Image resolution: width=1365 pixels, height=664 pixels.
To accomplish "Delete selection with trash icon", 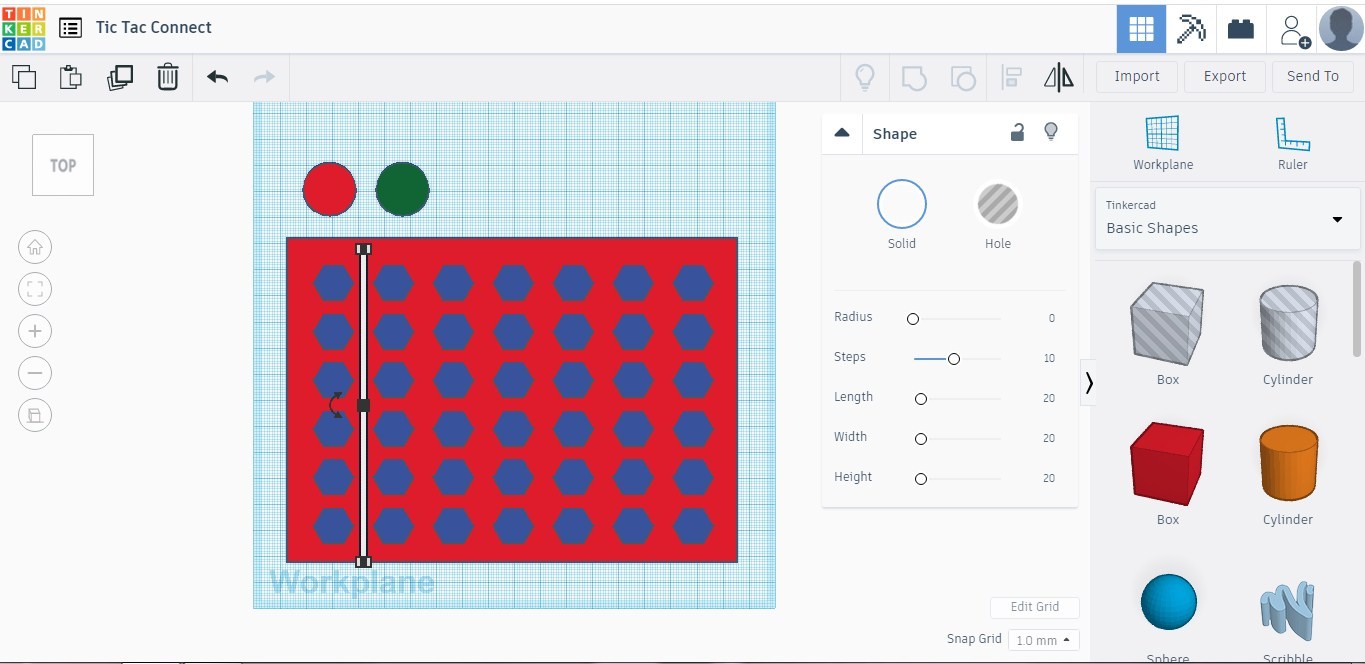I will (168, 77).
